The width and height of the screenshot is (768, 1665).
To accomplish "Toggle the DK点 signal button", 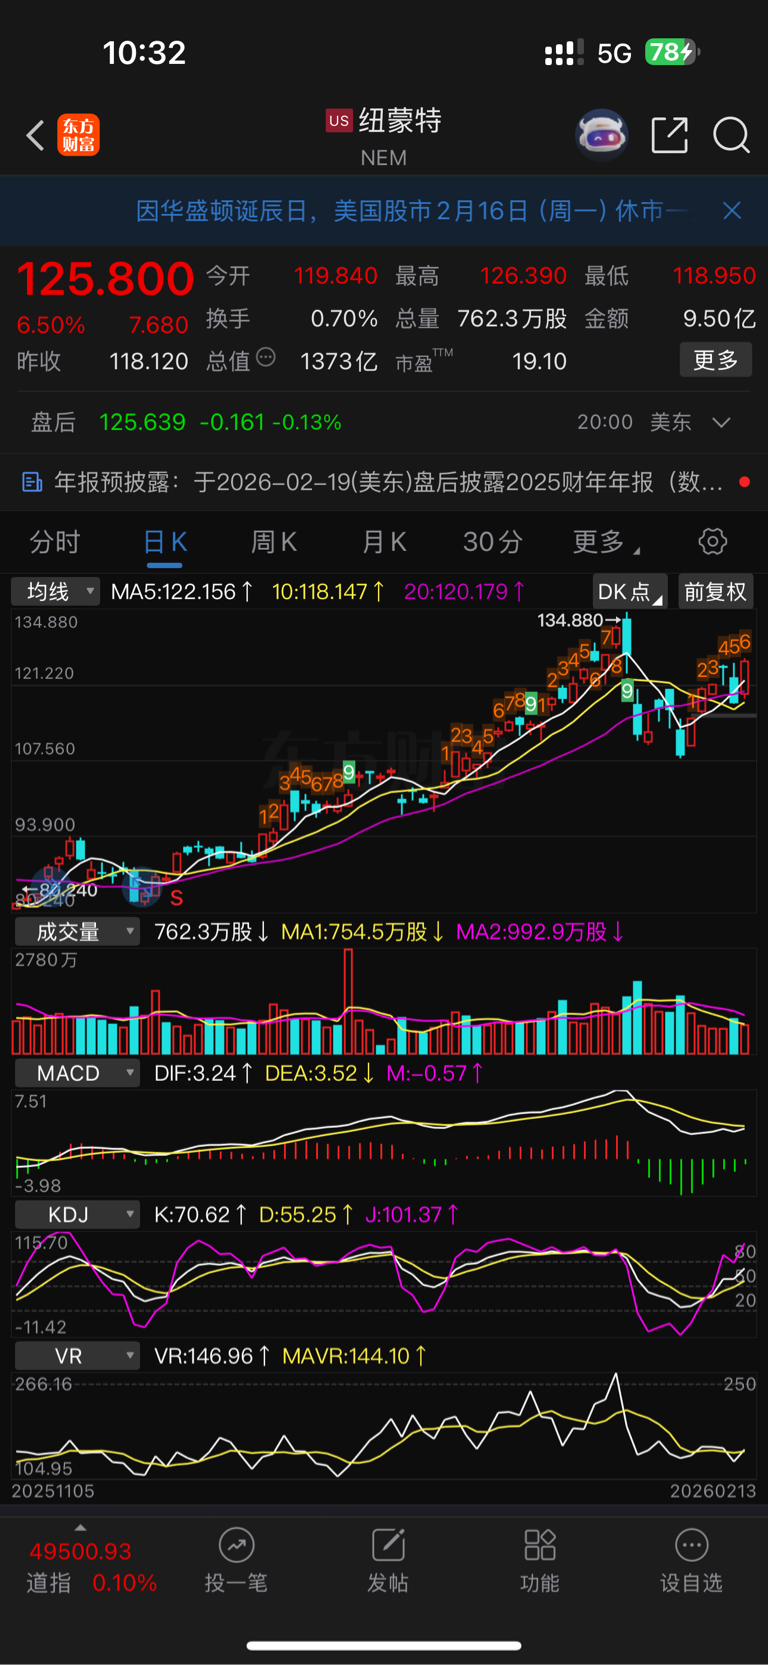I will [x=630, y=592].
